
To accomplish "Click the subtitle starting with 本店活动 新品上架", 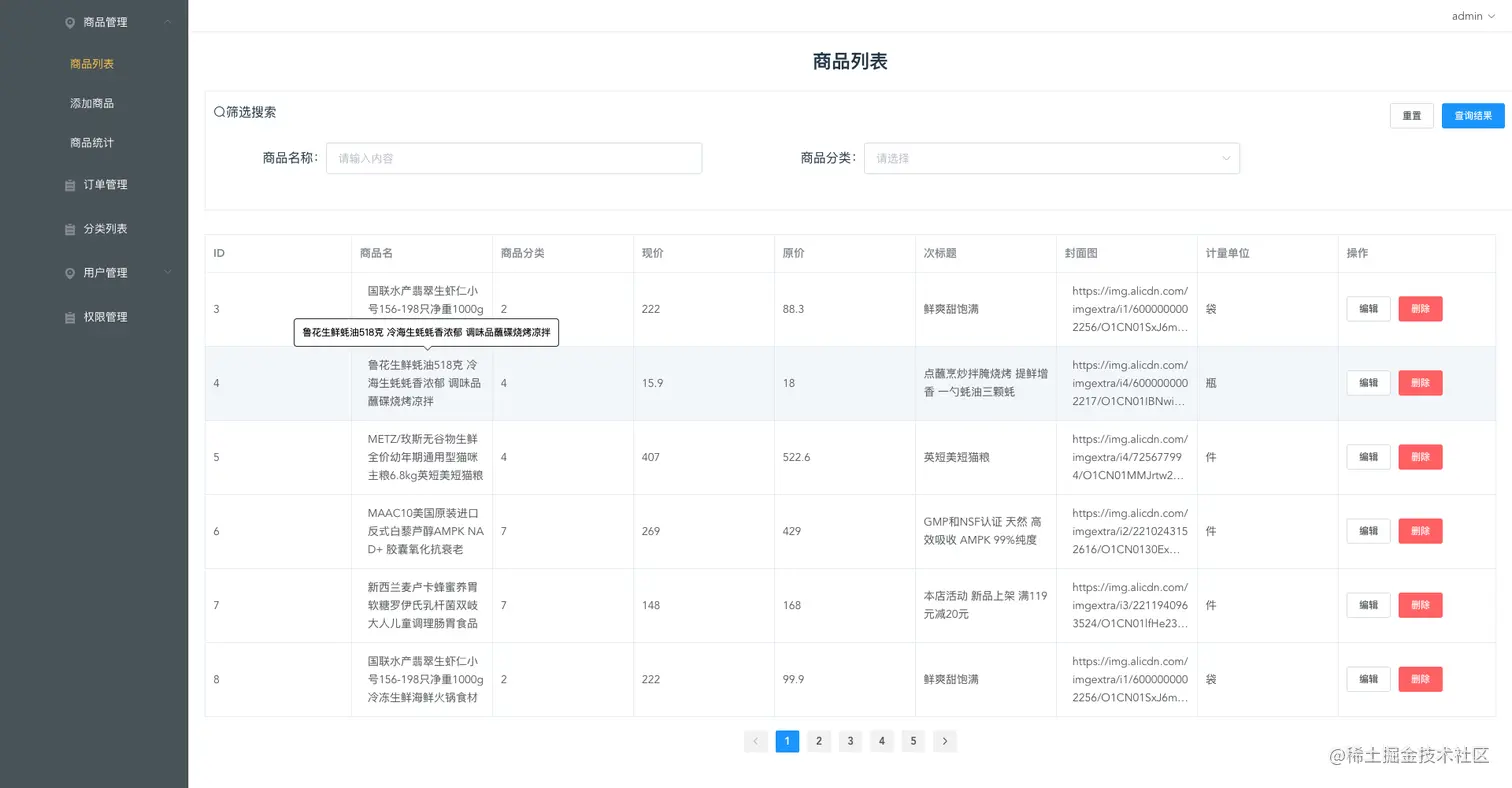I will coord(986,605).
